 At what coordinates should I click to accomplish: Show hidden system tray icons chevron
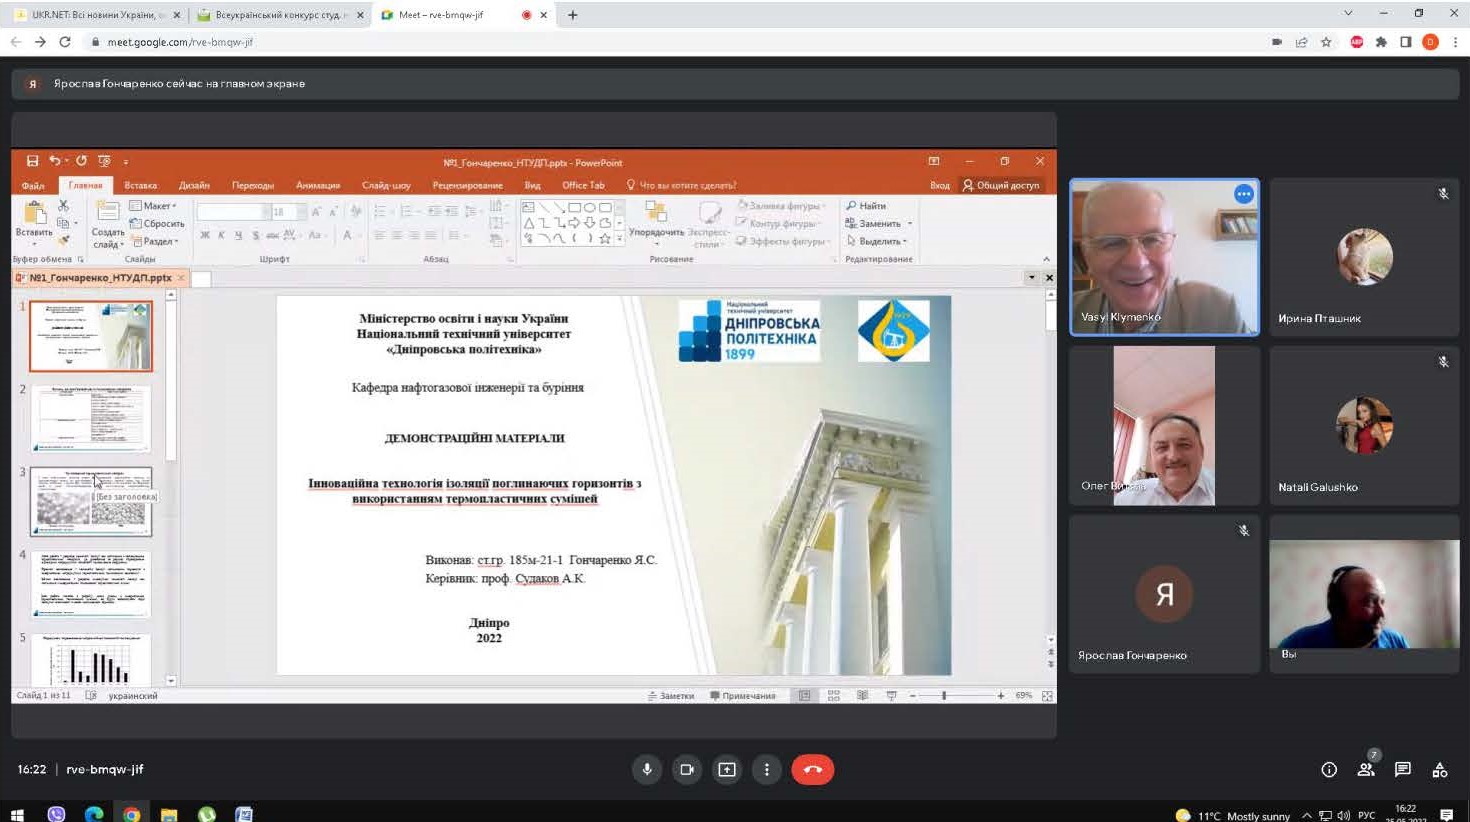(1306, 815)
